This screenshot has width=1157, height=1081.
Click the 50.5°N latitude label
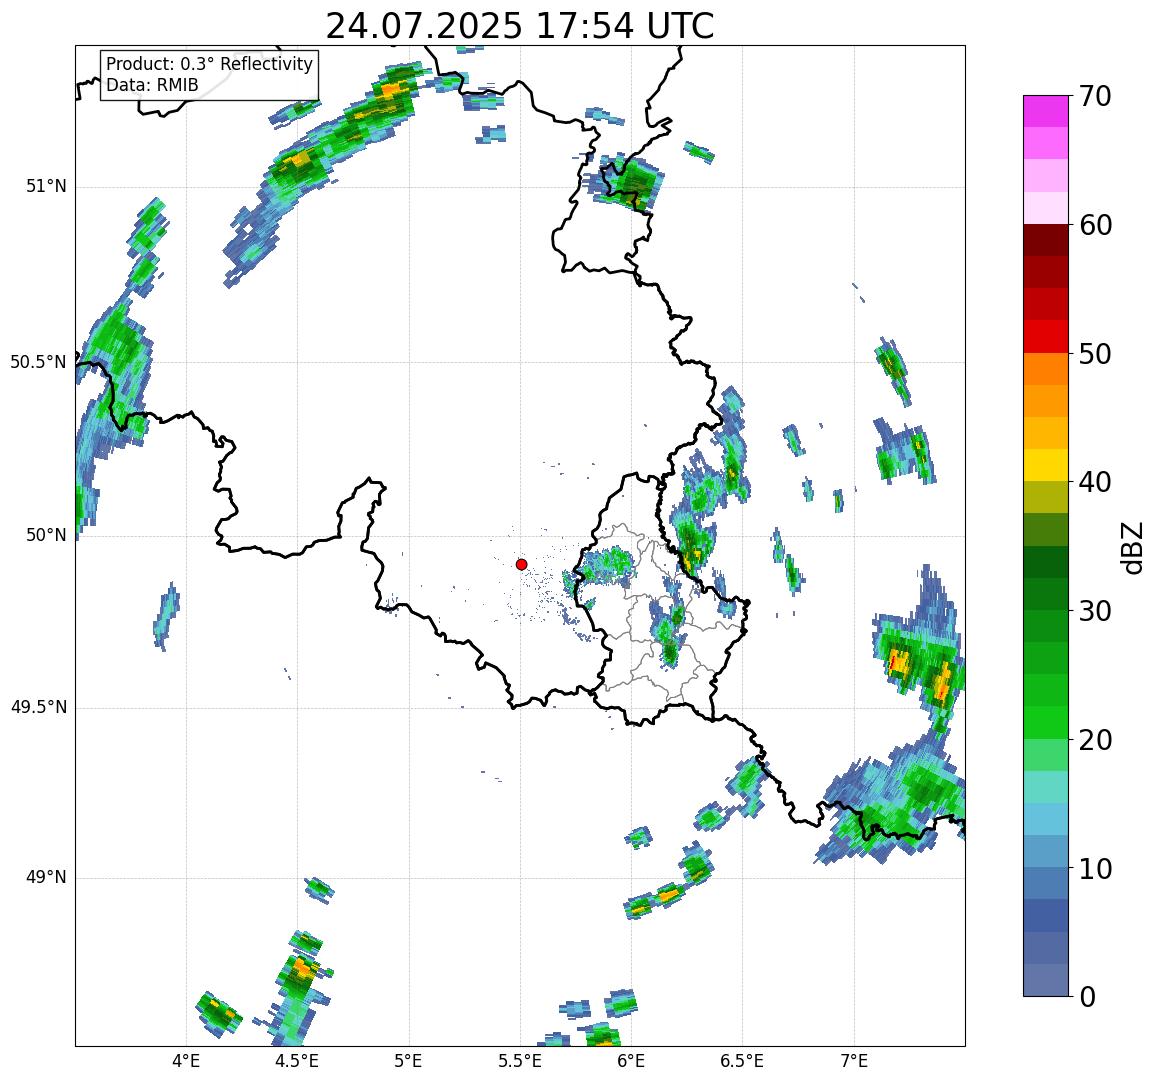(x=38, y=362)
